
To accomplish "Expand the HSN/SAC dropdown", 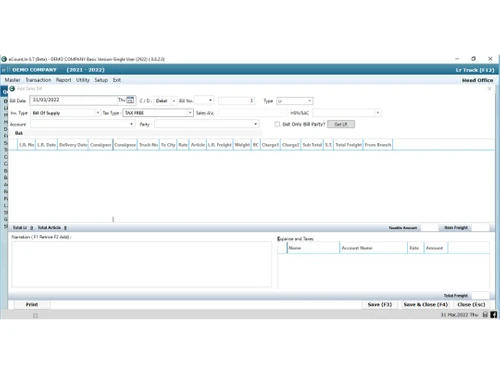I will click(378, 113).
